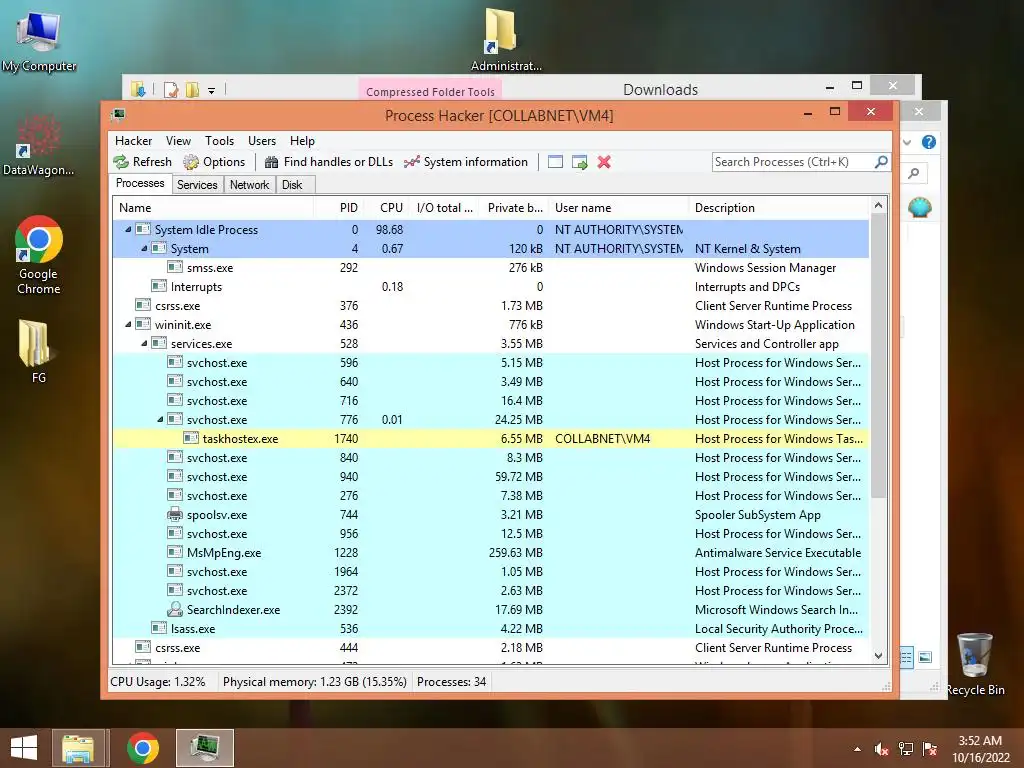The image size is (1024, 768).
Task: Open Options from the toolbar
Action: tap(214, 162)
